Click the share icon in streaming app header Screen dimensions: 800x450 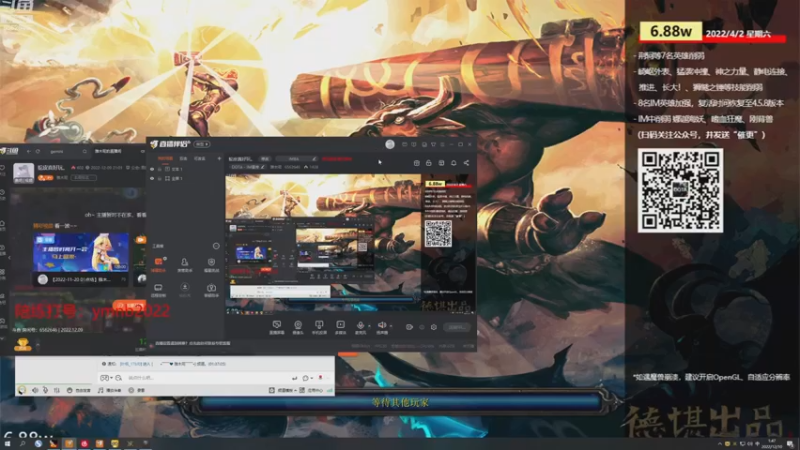coord(466,163)
